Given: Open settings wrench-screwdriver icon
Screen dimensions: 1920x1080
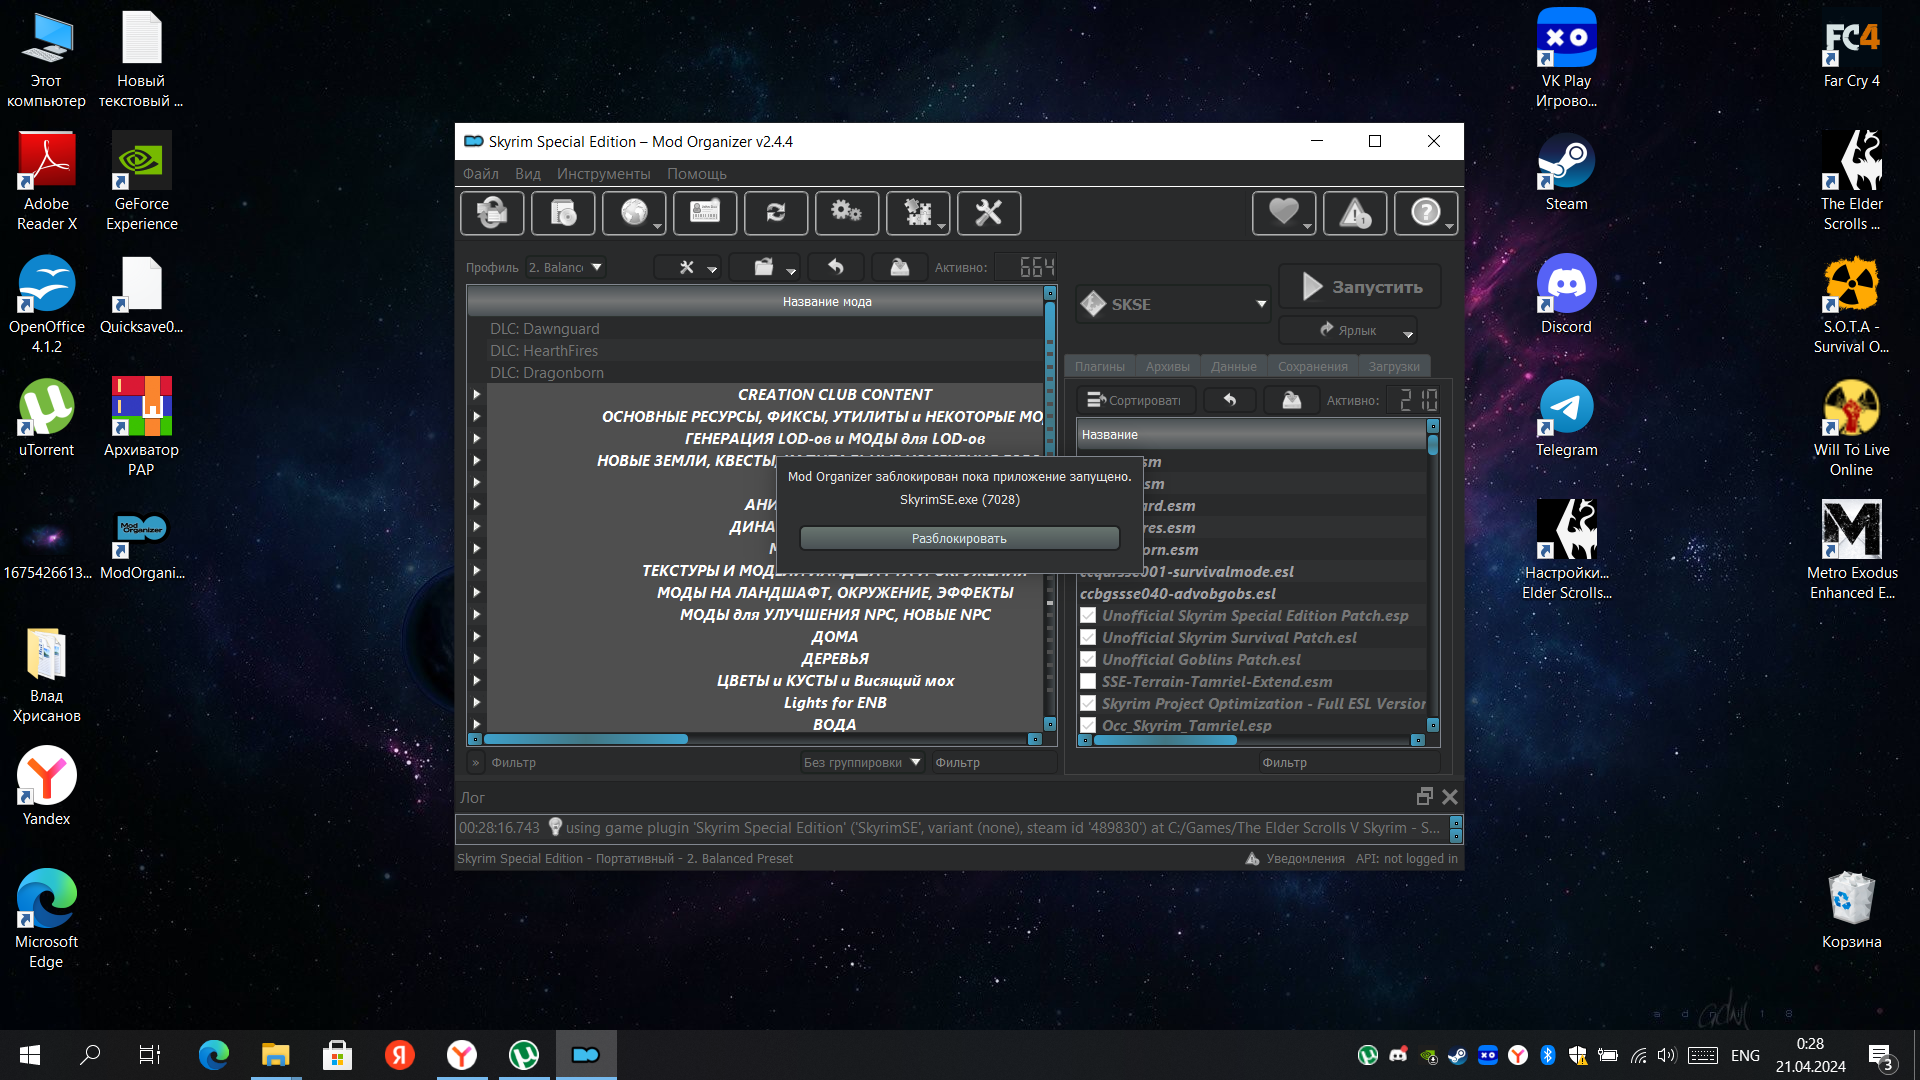Looking at the screenshot, I should click(989, 213).
